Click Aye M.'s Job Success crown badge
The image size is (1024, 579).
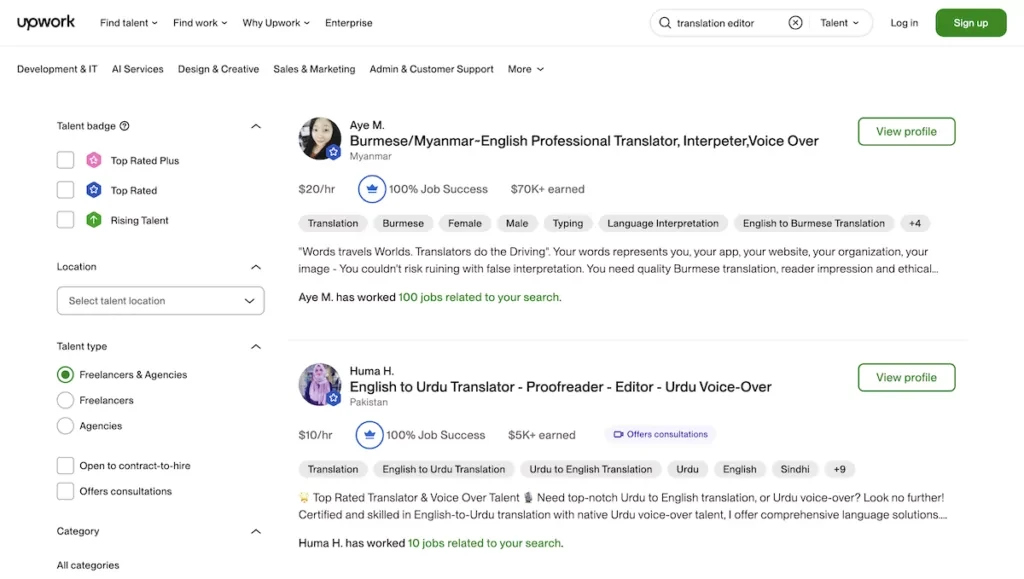372,189
